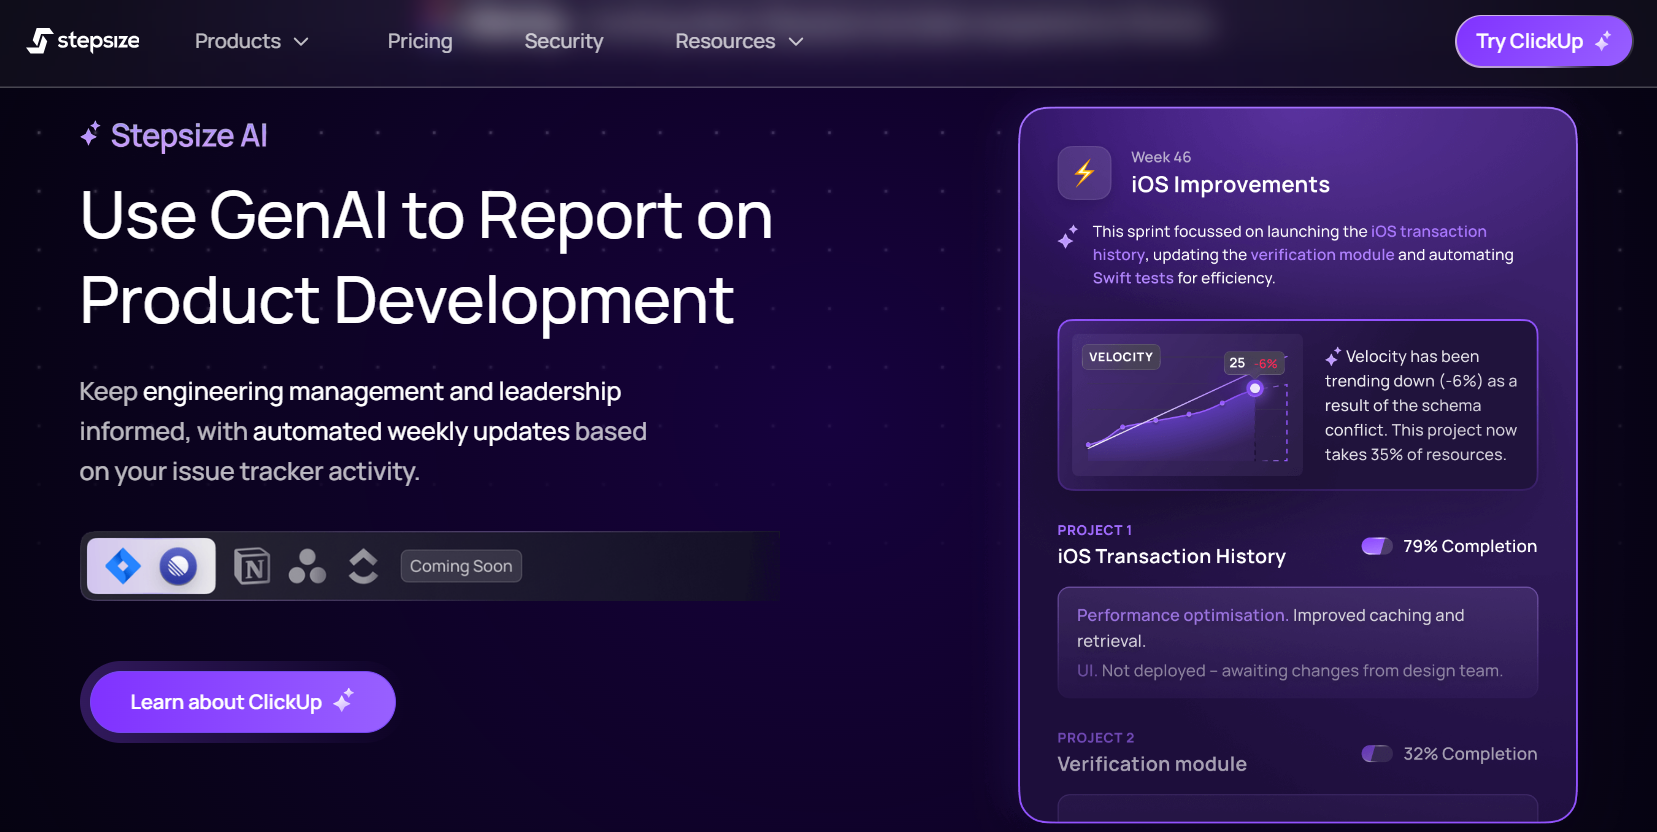
Task: Select the Linear integration icon
Action: pyautogui.click(x=178, y=567)
